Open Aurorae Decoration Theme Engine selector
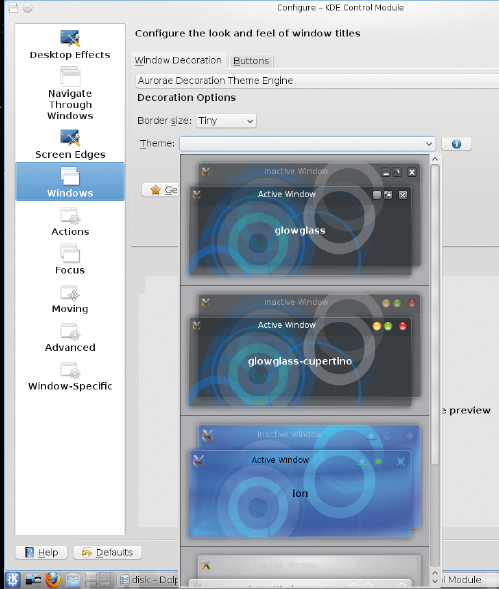Viewport: 499px width, 589px height. pos(317,81)
